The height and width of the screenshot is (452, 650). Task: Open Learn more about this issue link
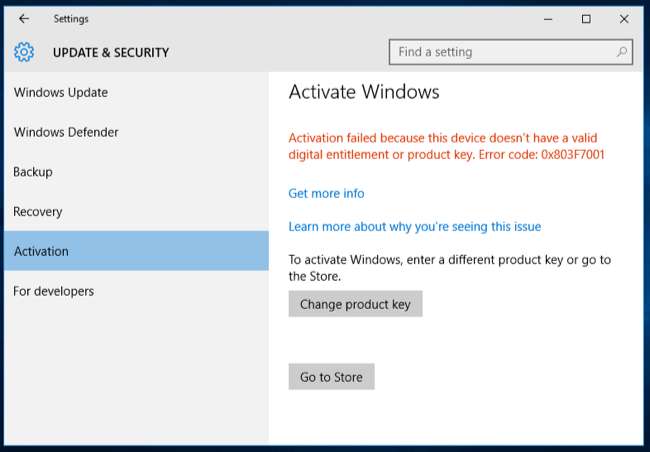(x=414, y=226)
